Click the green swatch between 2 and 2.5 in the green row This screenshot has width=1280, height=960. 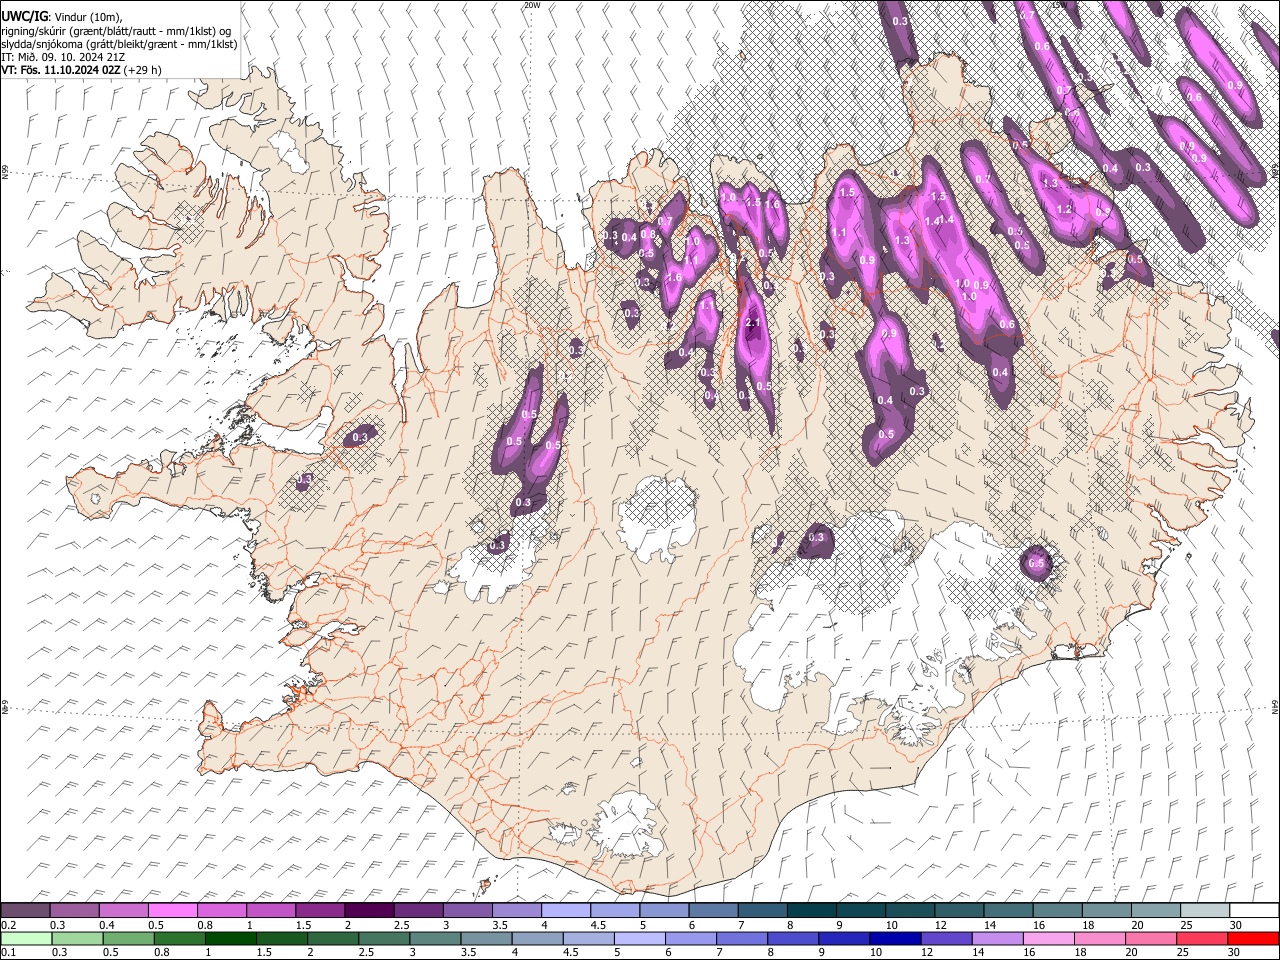coord(332,938)
